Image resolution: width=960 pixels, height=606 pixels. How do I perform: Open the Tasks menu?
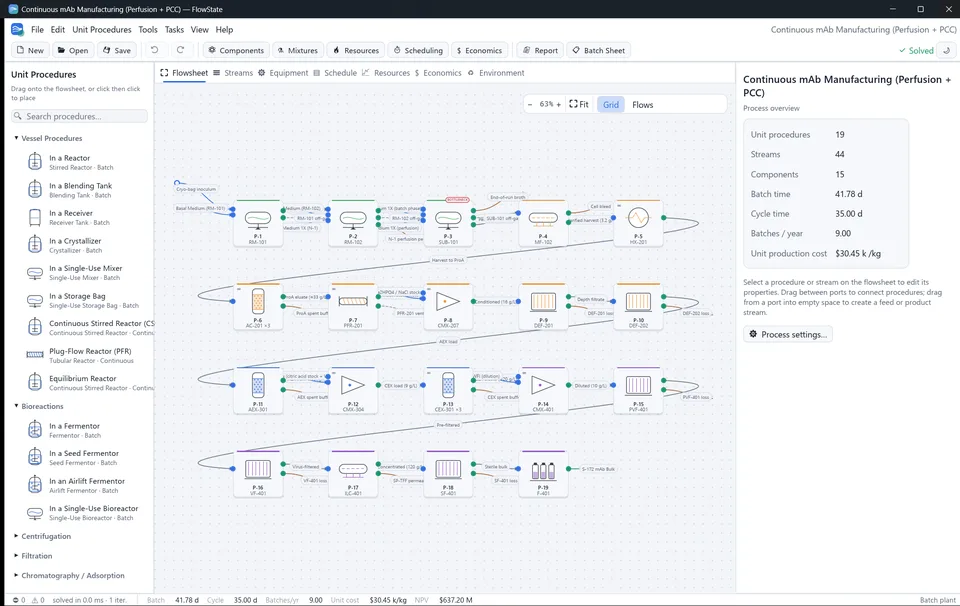(174, 29)
